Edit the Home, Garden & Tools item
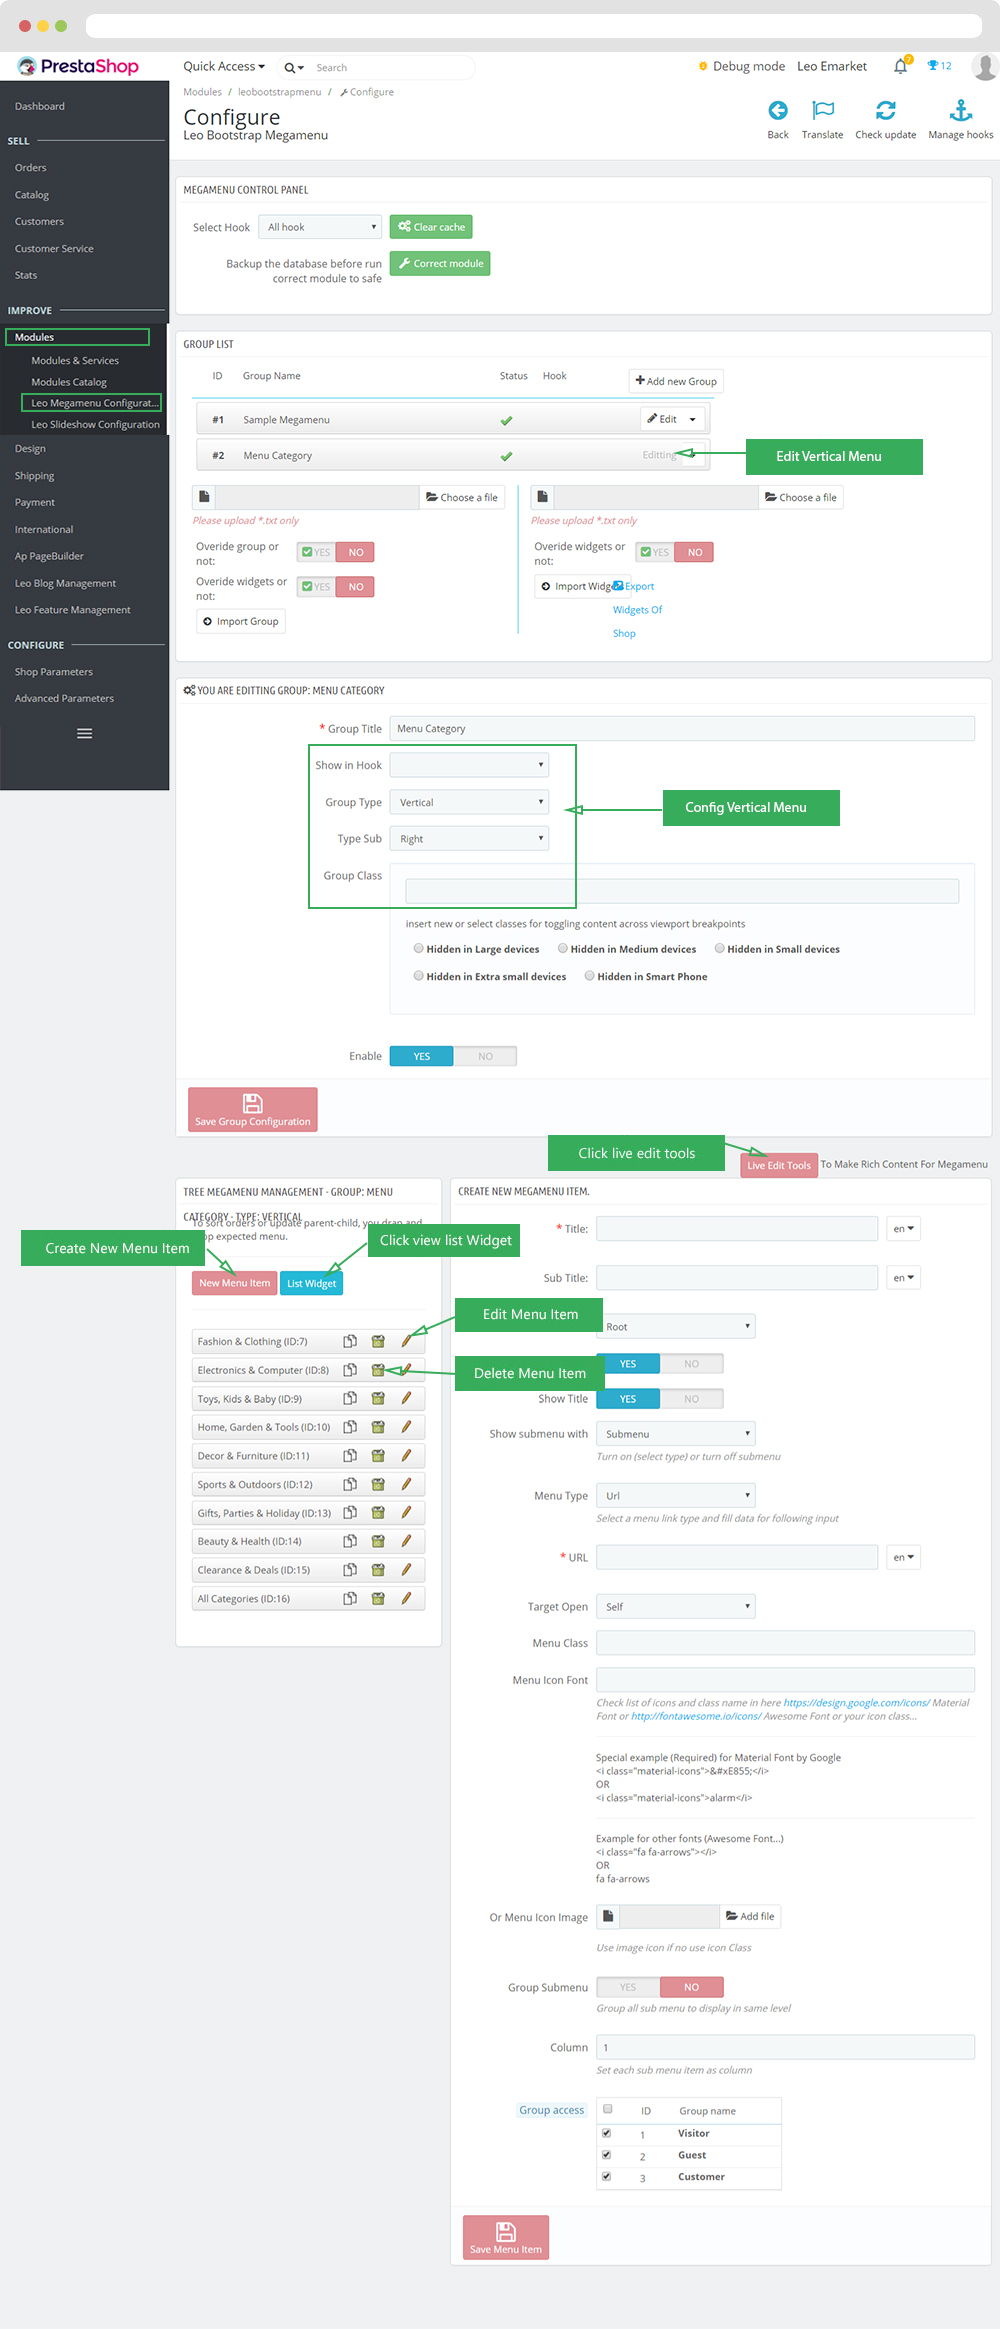Screen dimensions: 1000x2329 click(406, 1427)
